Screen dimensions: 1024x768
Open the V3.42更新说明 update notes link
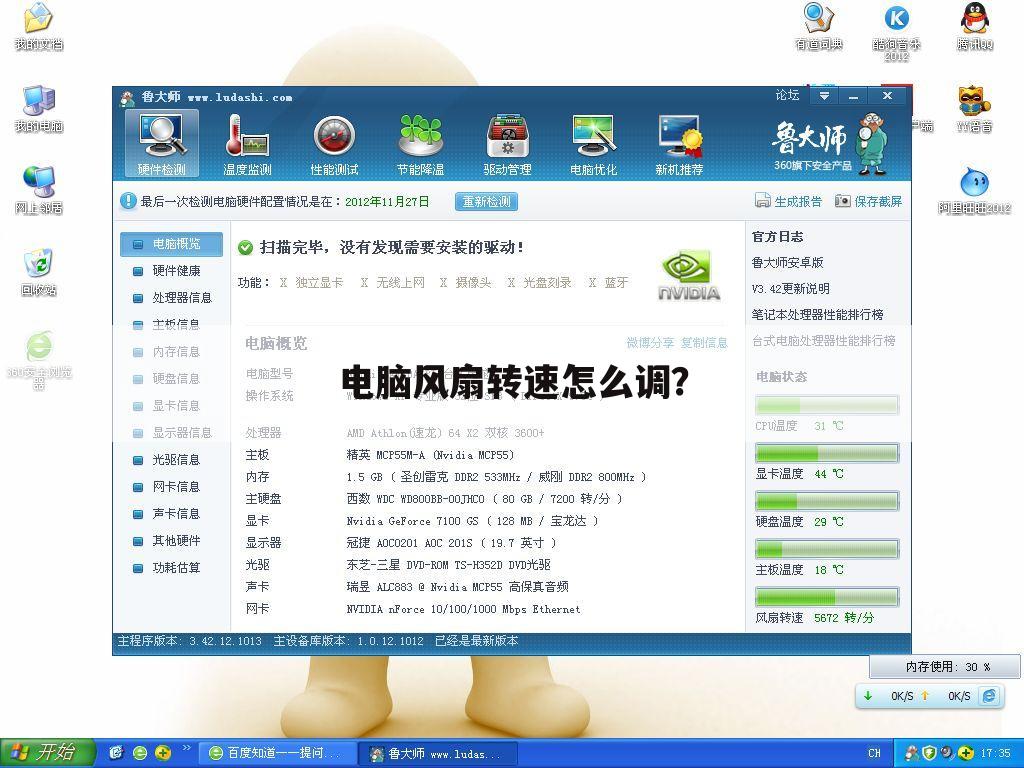(x=791, y=289)
